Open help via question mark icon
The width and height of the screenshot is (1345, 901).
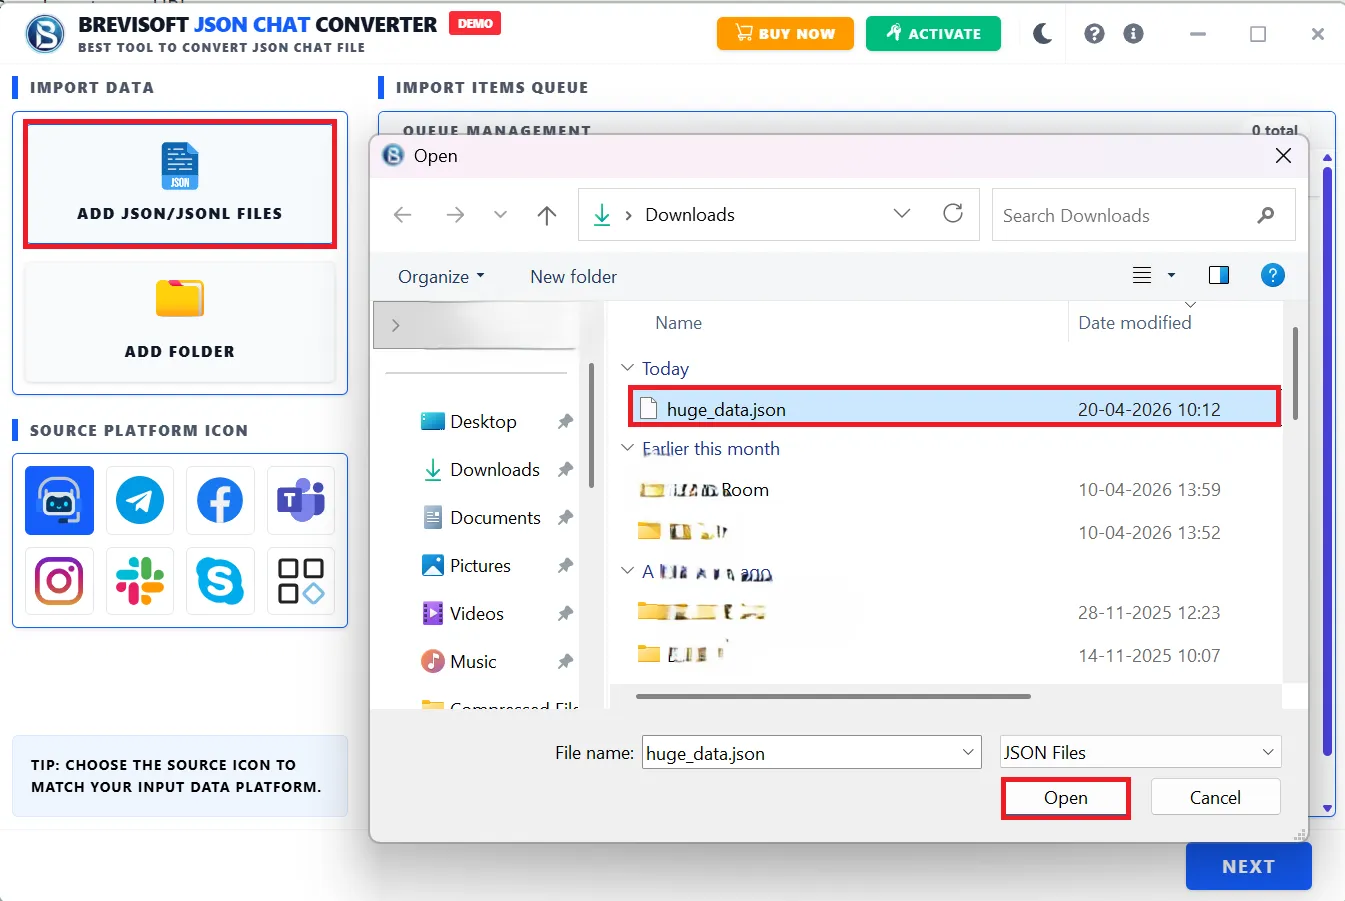(x=1094, y=34)
